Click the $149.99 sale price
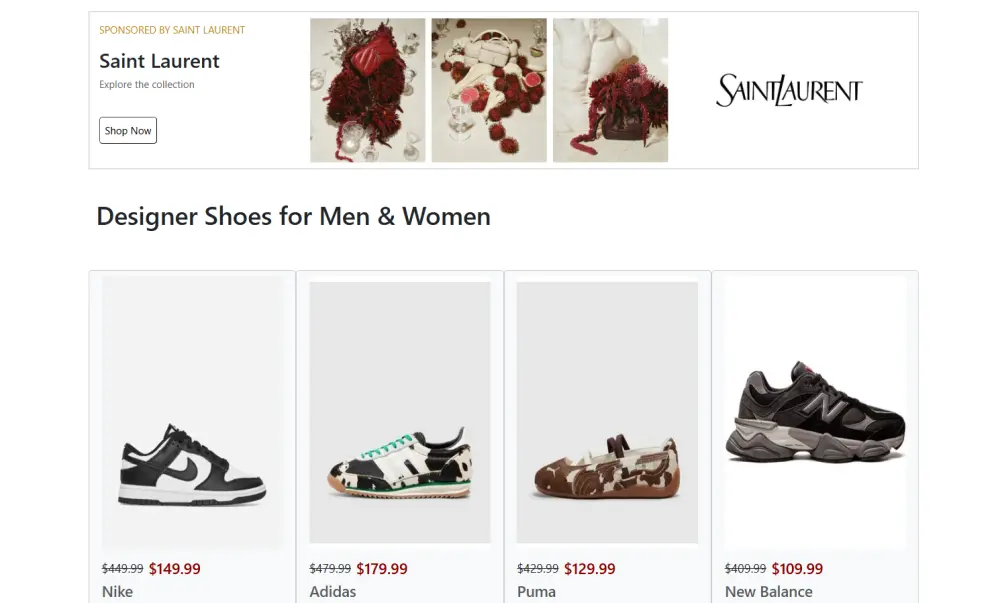The width and height of the screenshot is (1000, 603). click(x=175, y=569)
